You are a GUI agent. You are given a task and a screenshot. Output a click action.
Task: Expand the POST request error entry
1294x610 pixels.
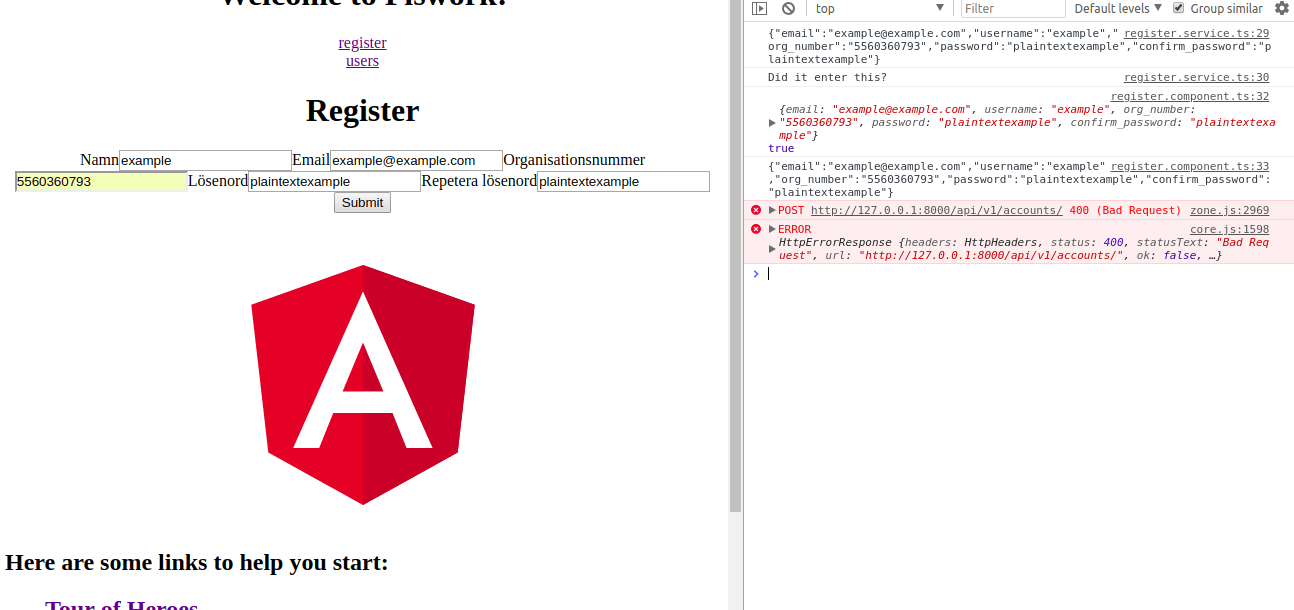pos(772,210)
